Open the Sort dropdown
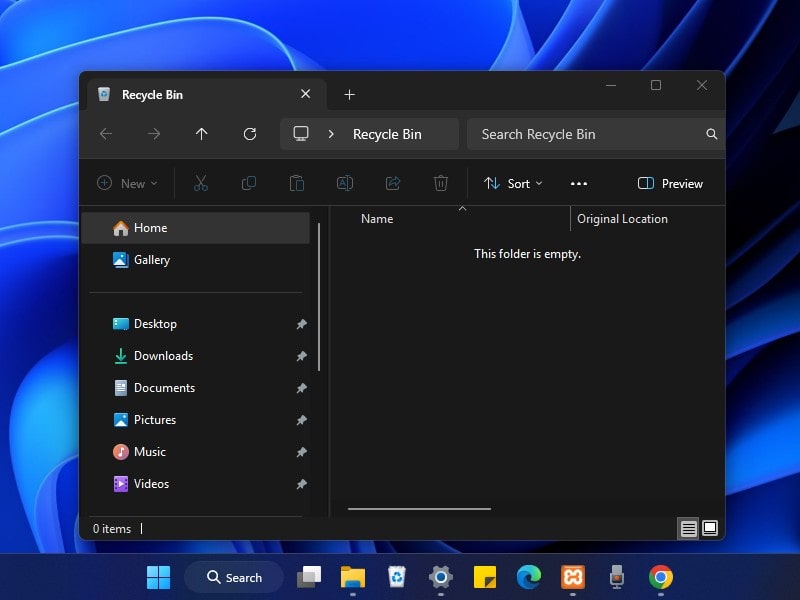Viewport: 800px width, 600px height. 513,183
